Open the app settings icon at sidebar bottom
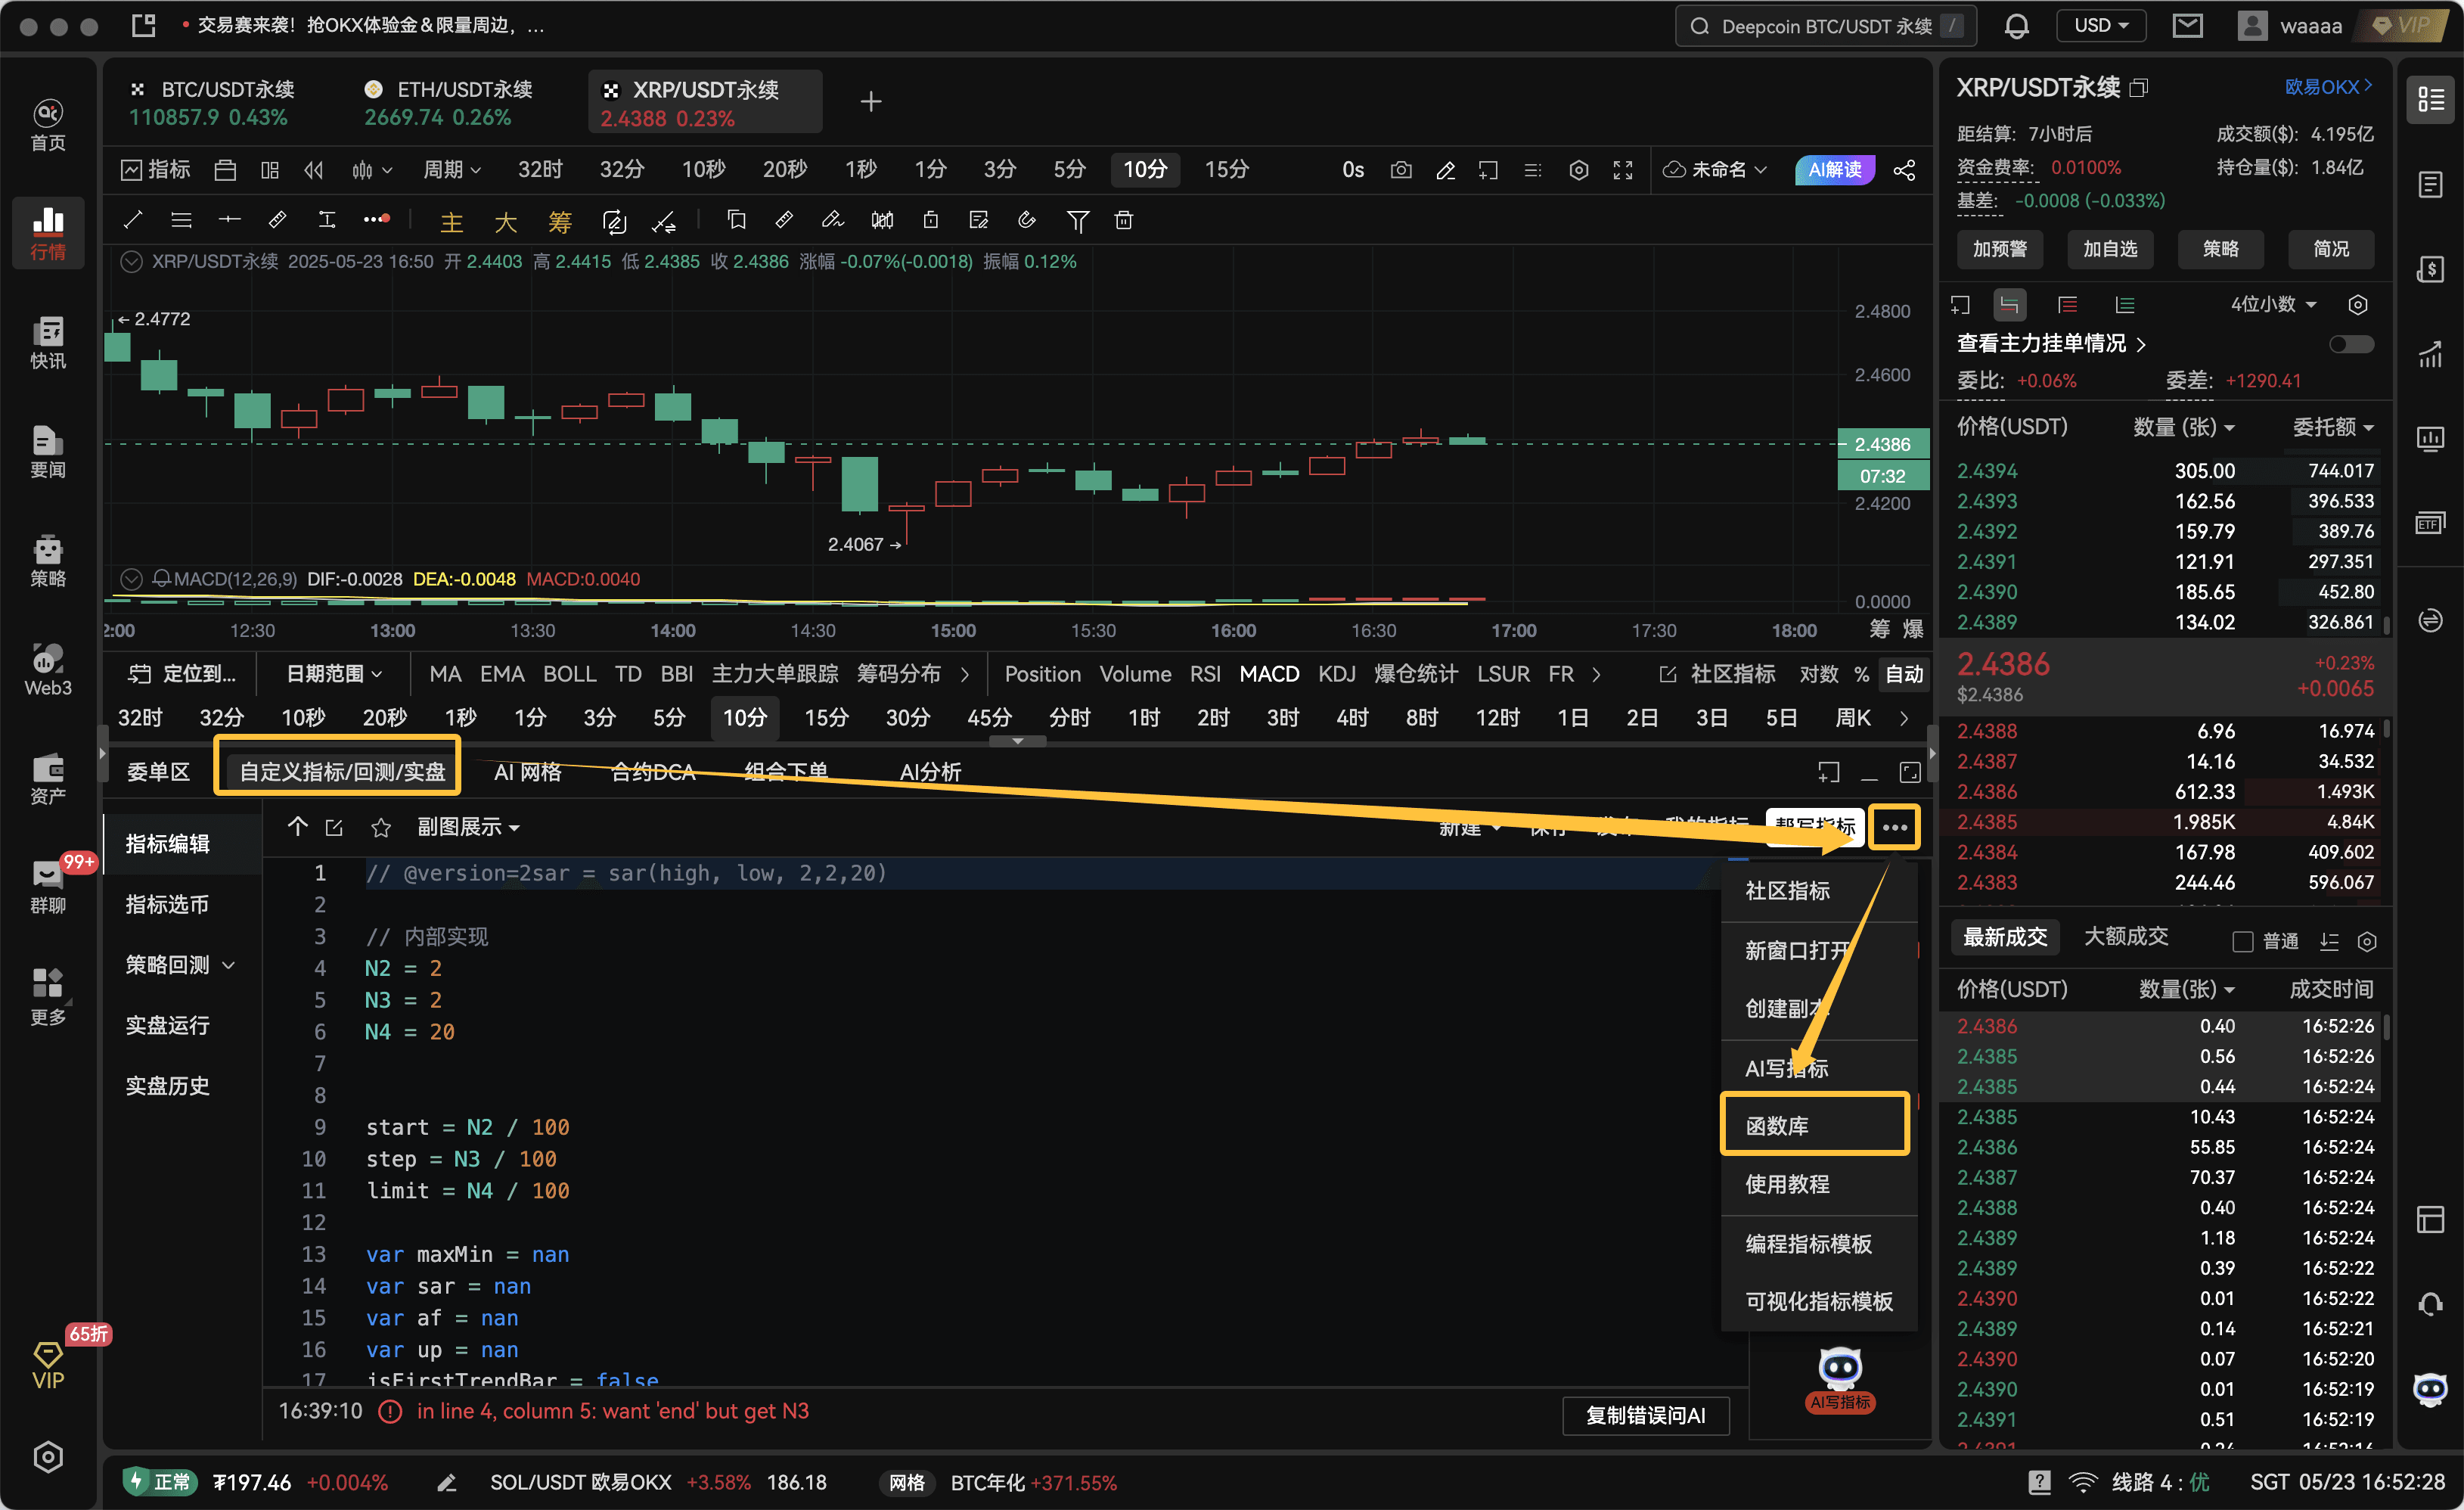This screenshot has width=2464, height=1510. [48, 1457]
